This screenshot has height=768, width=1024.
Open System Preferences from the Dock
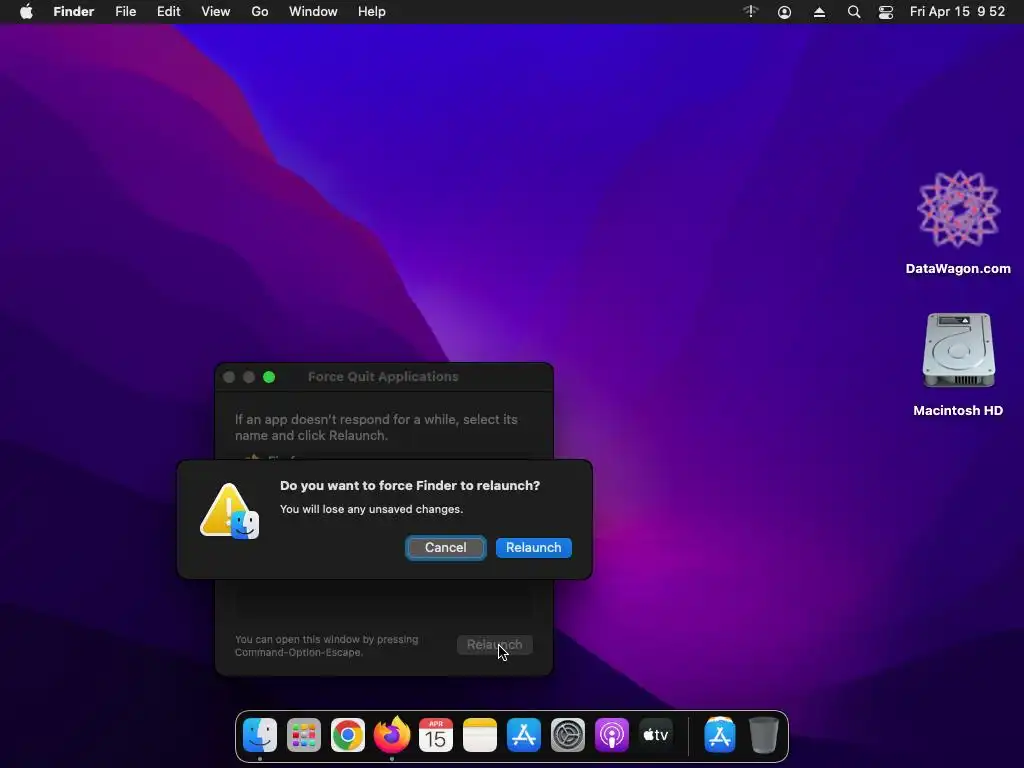pos(568,735)
